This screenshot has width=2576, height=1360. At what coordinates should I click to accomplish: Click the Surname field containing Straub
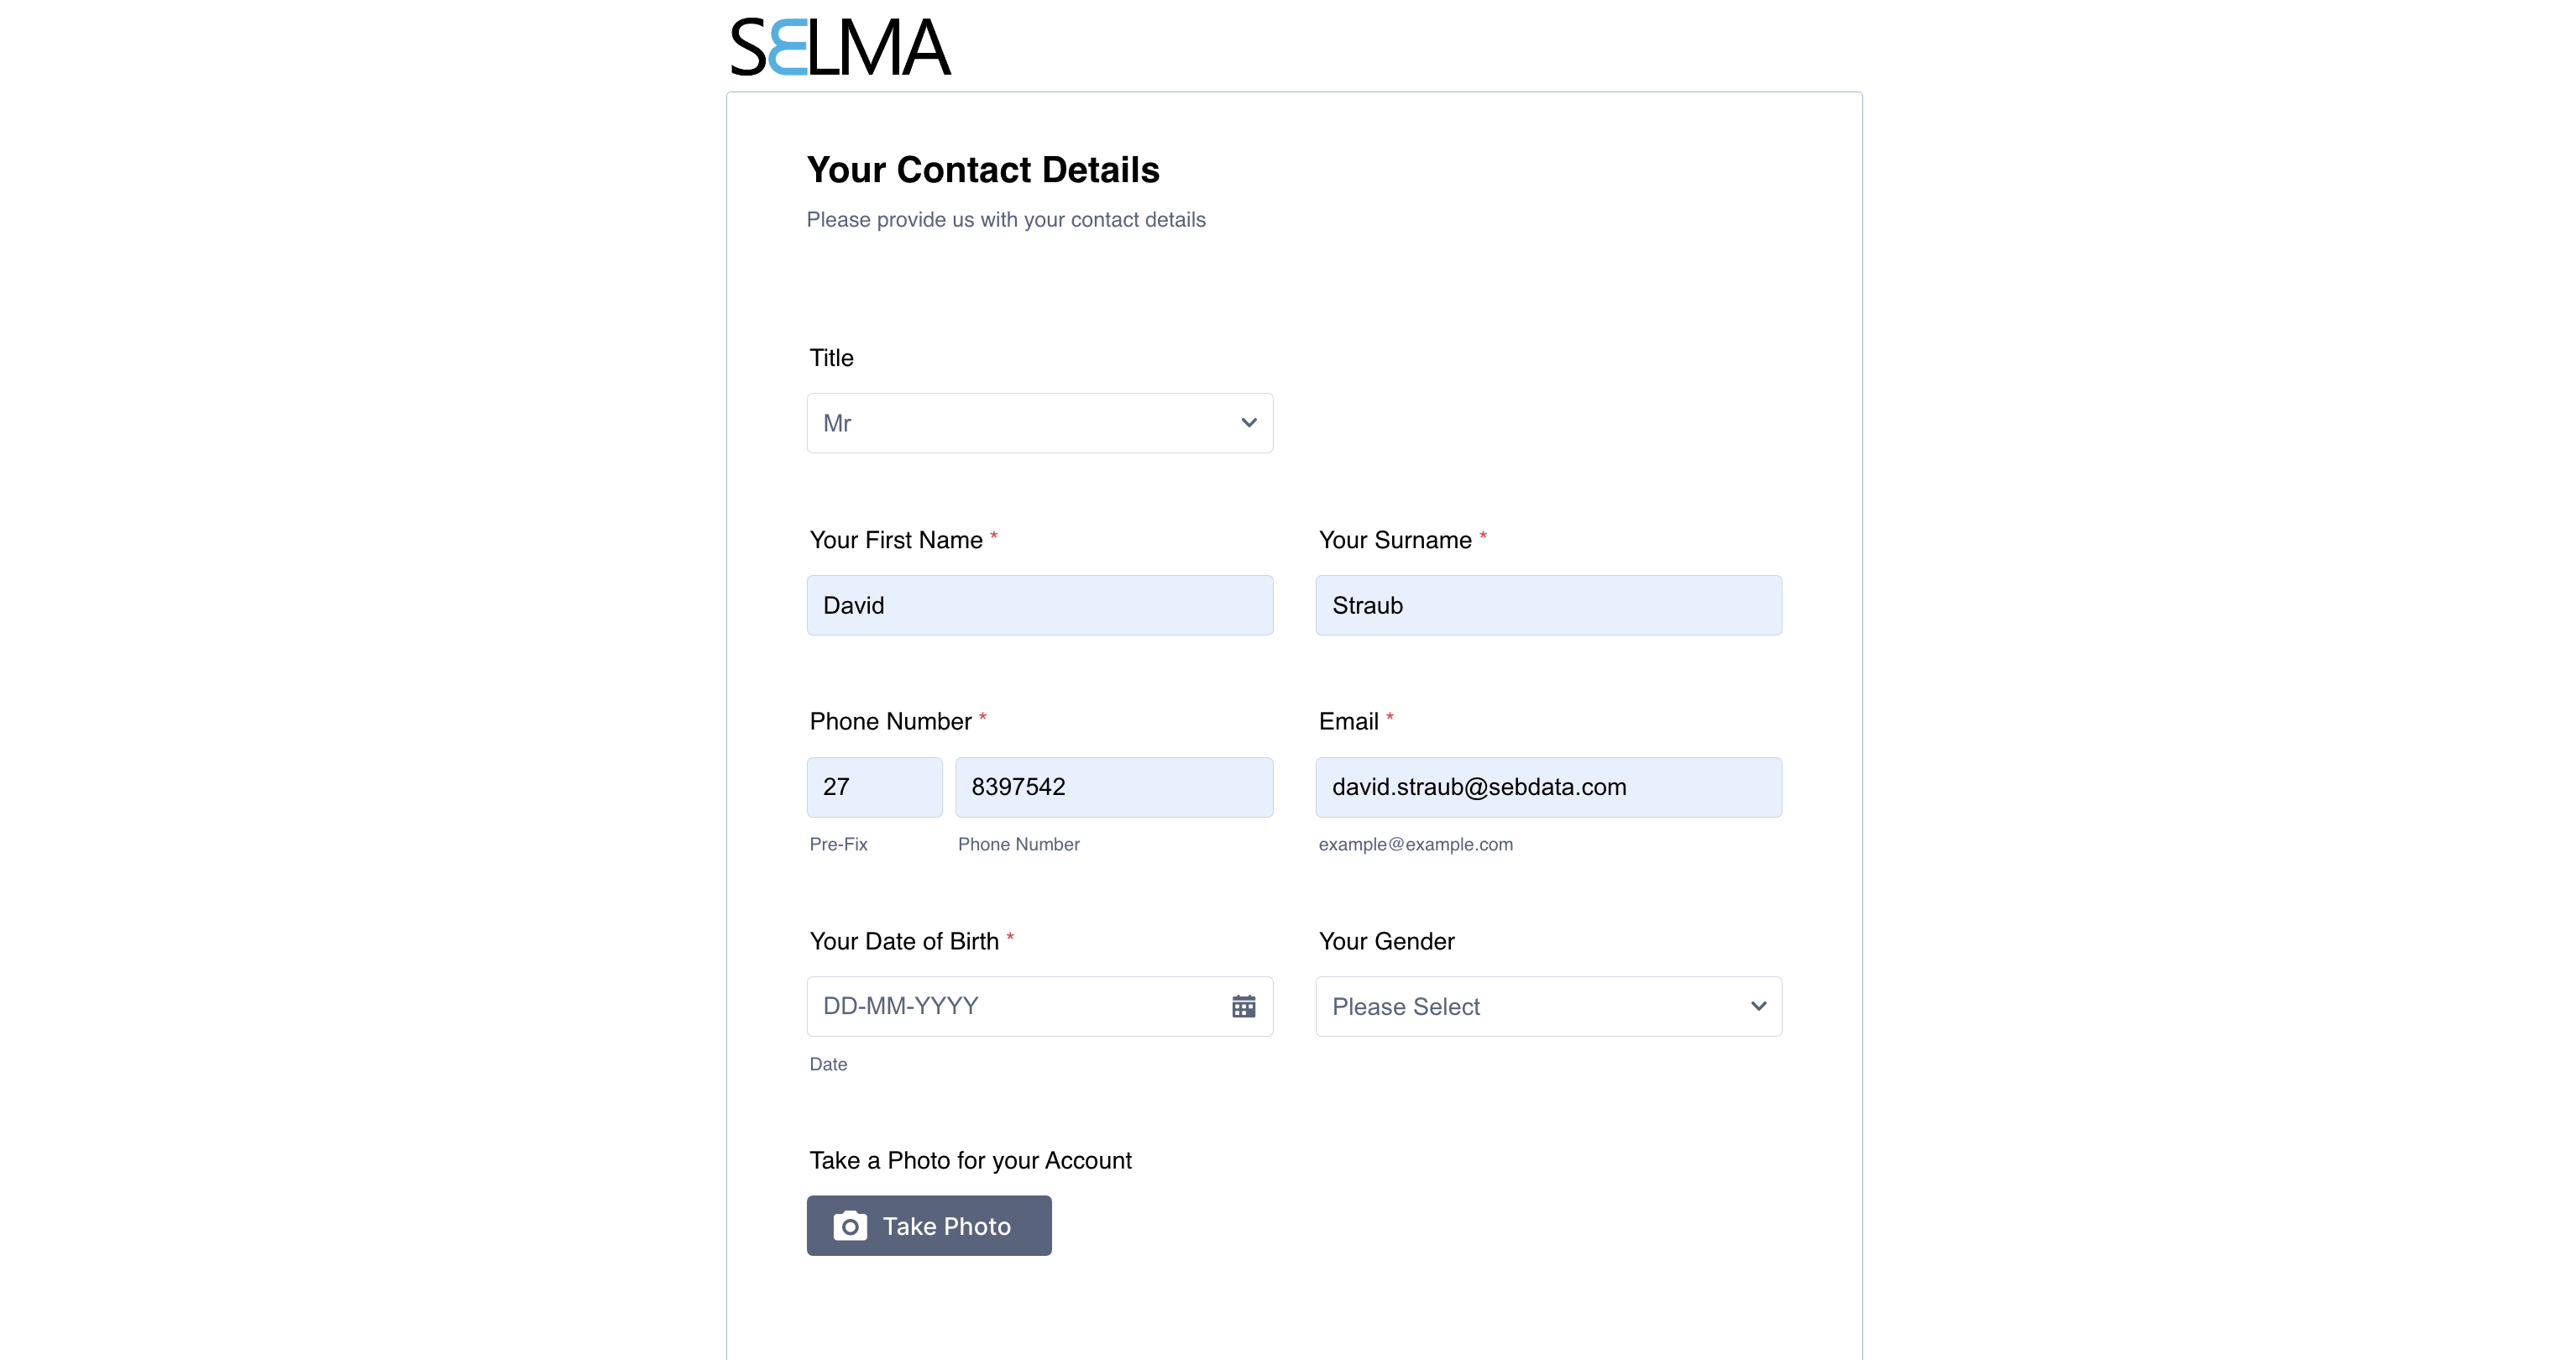[x=1548, y=605]
